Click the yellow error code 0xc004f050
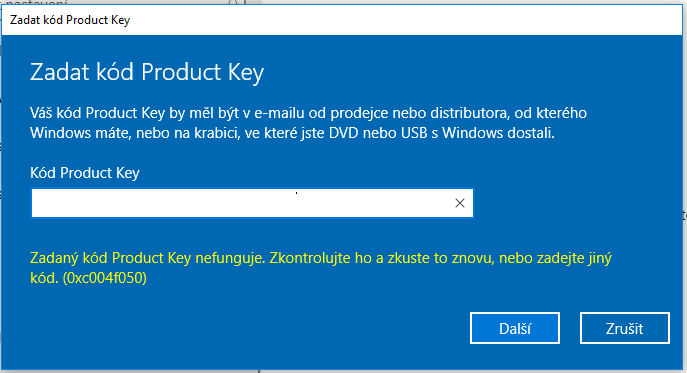 coord(105,278)
